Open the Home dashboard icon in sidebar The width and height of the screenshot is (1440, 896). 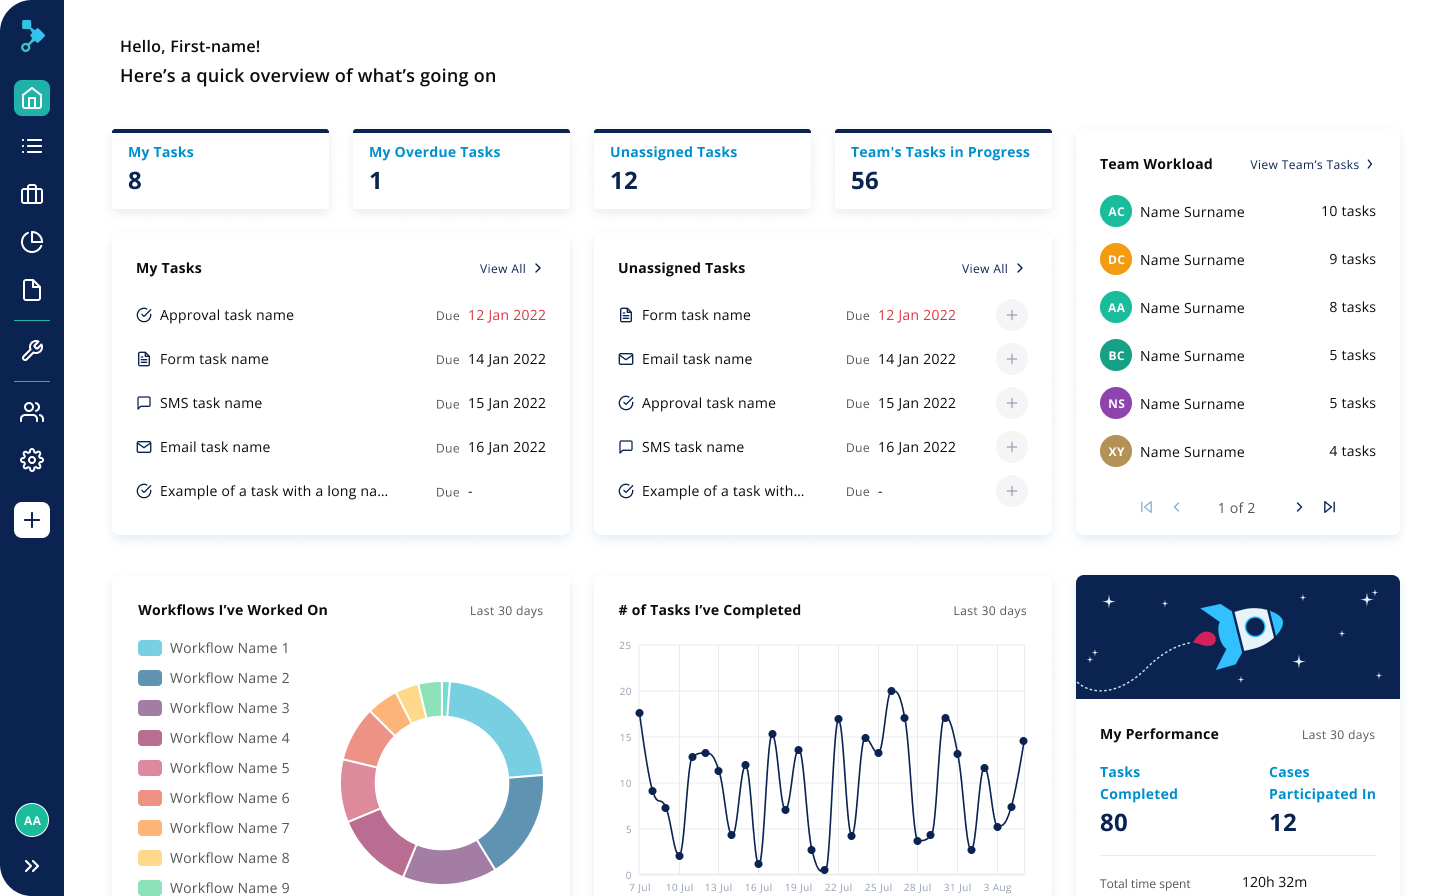click(x=32, y=98)
